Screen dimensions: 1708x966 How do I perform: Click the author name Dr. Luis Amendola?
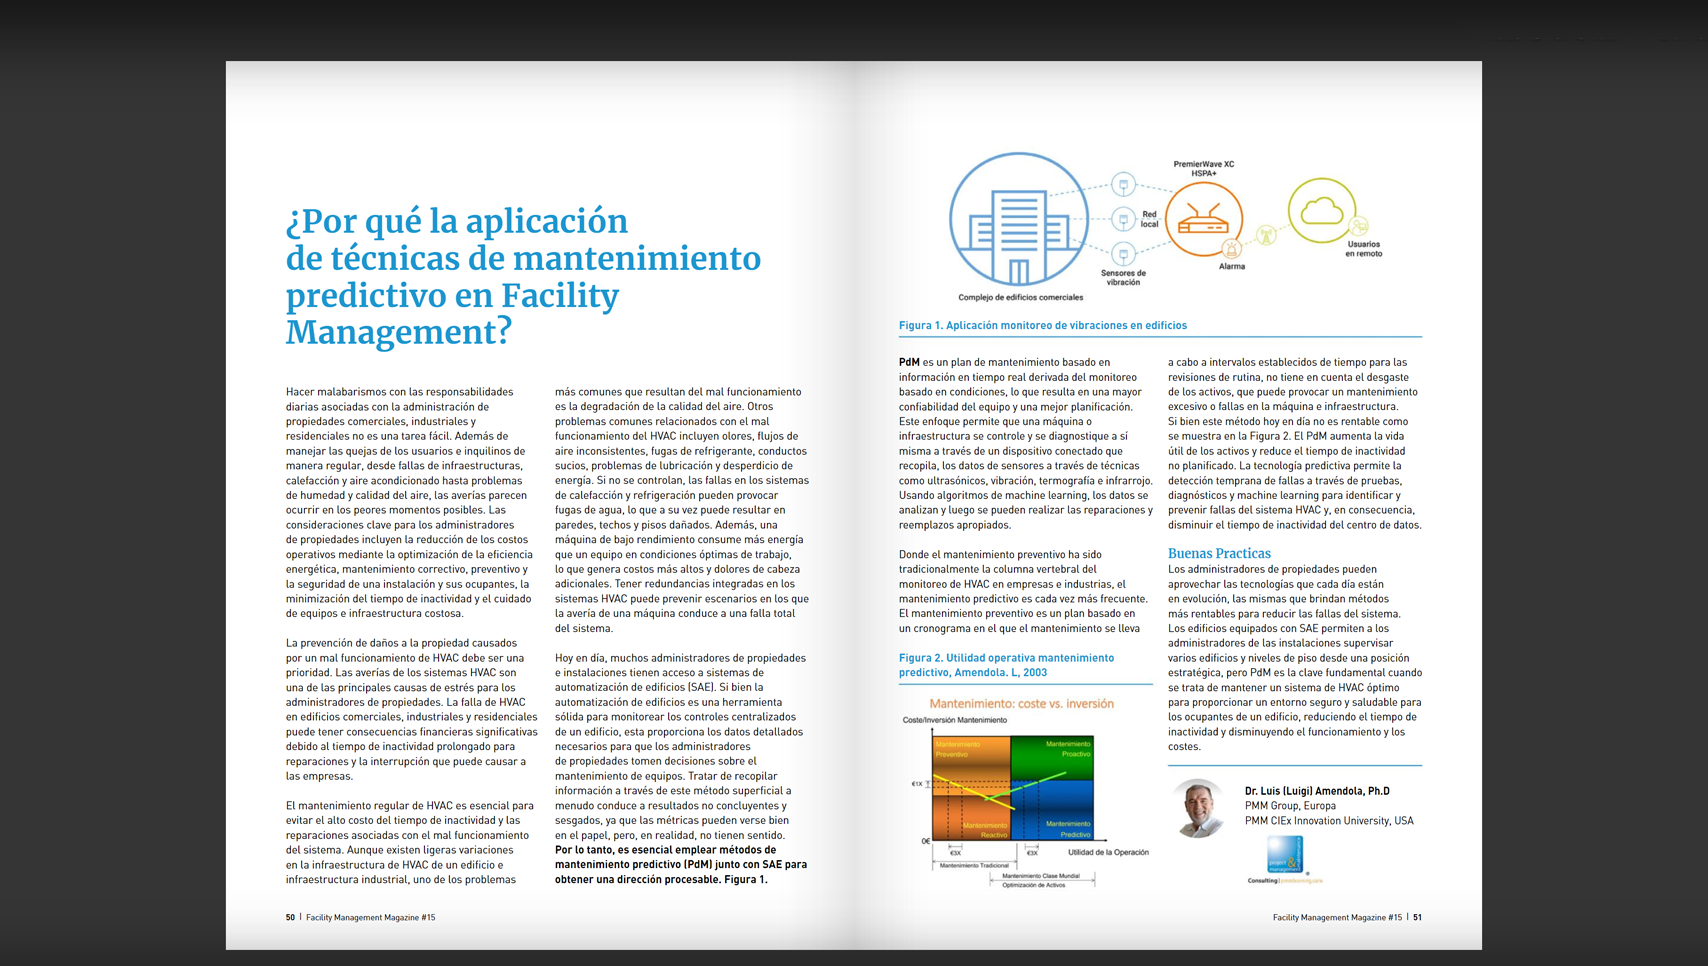[1316, 791]
